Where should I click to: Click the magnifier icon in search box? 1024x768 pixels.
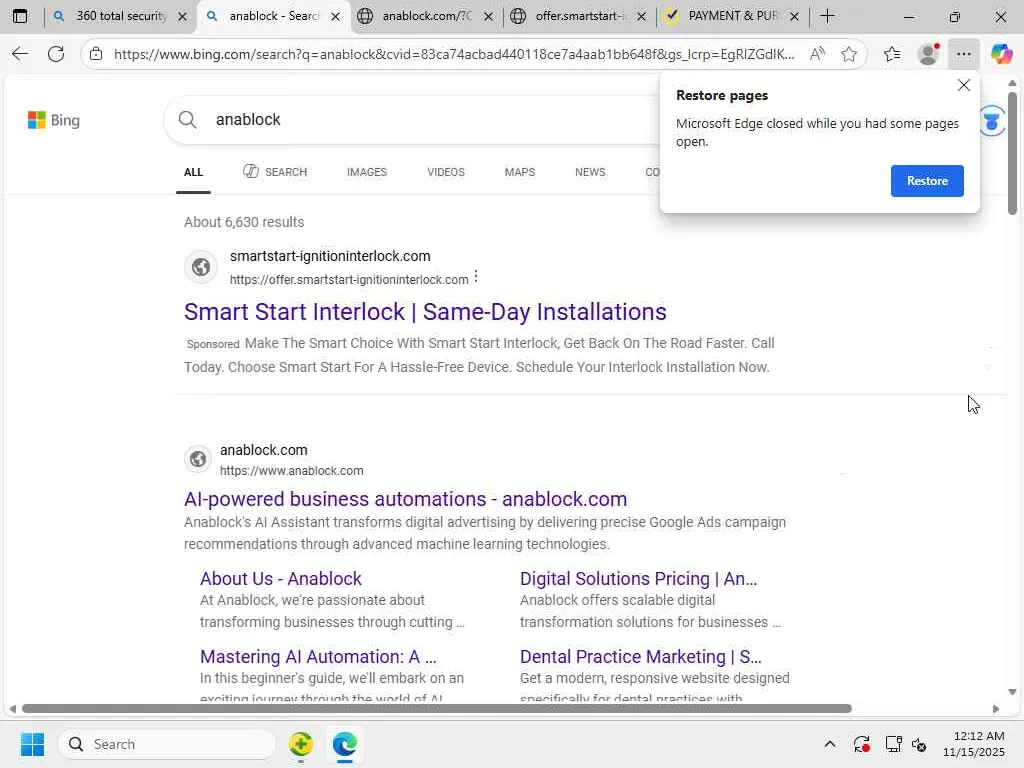point(187,120)
